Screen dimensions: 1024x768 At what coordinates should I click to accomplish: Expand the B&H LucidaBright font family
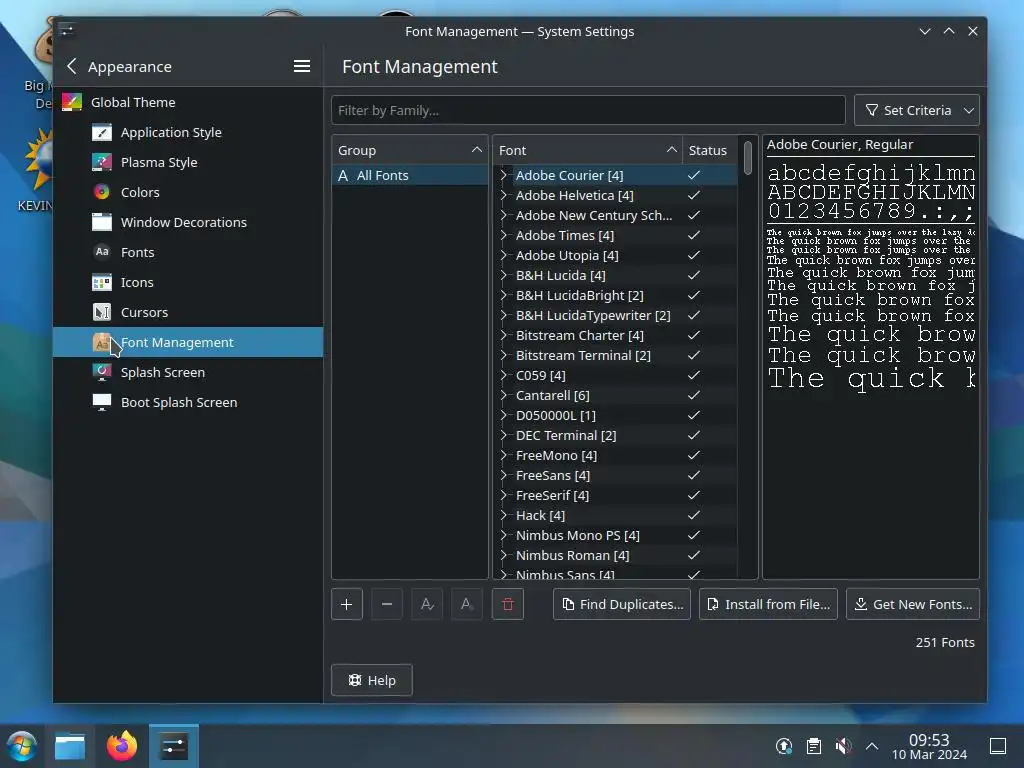pyautogui.click(x=504, y=295)
